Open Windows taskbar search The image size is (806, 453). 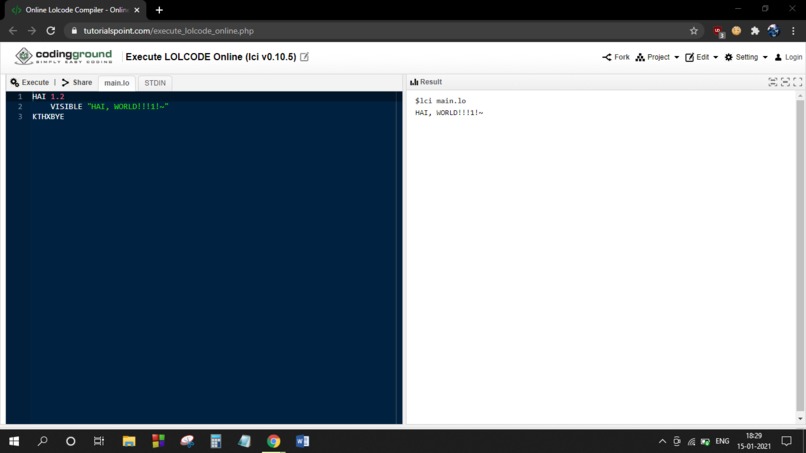43,441
